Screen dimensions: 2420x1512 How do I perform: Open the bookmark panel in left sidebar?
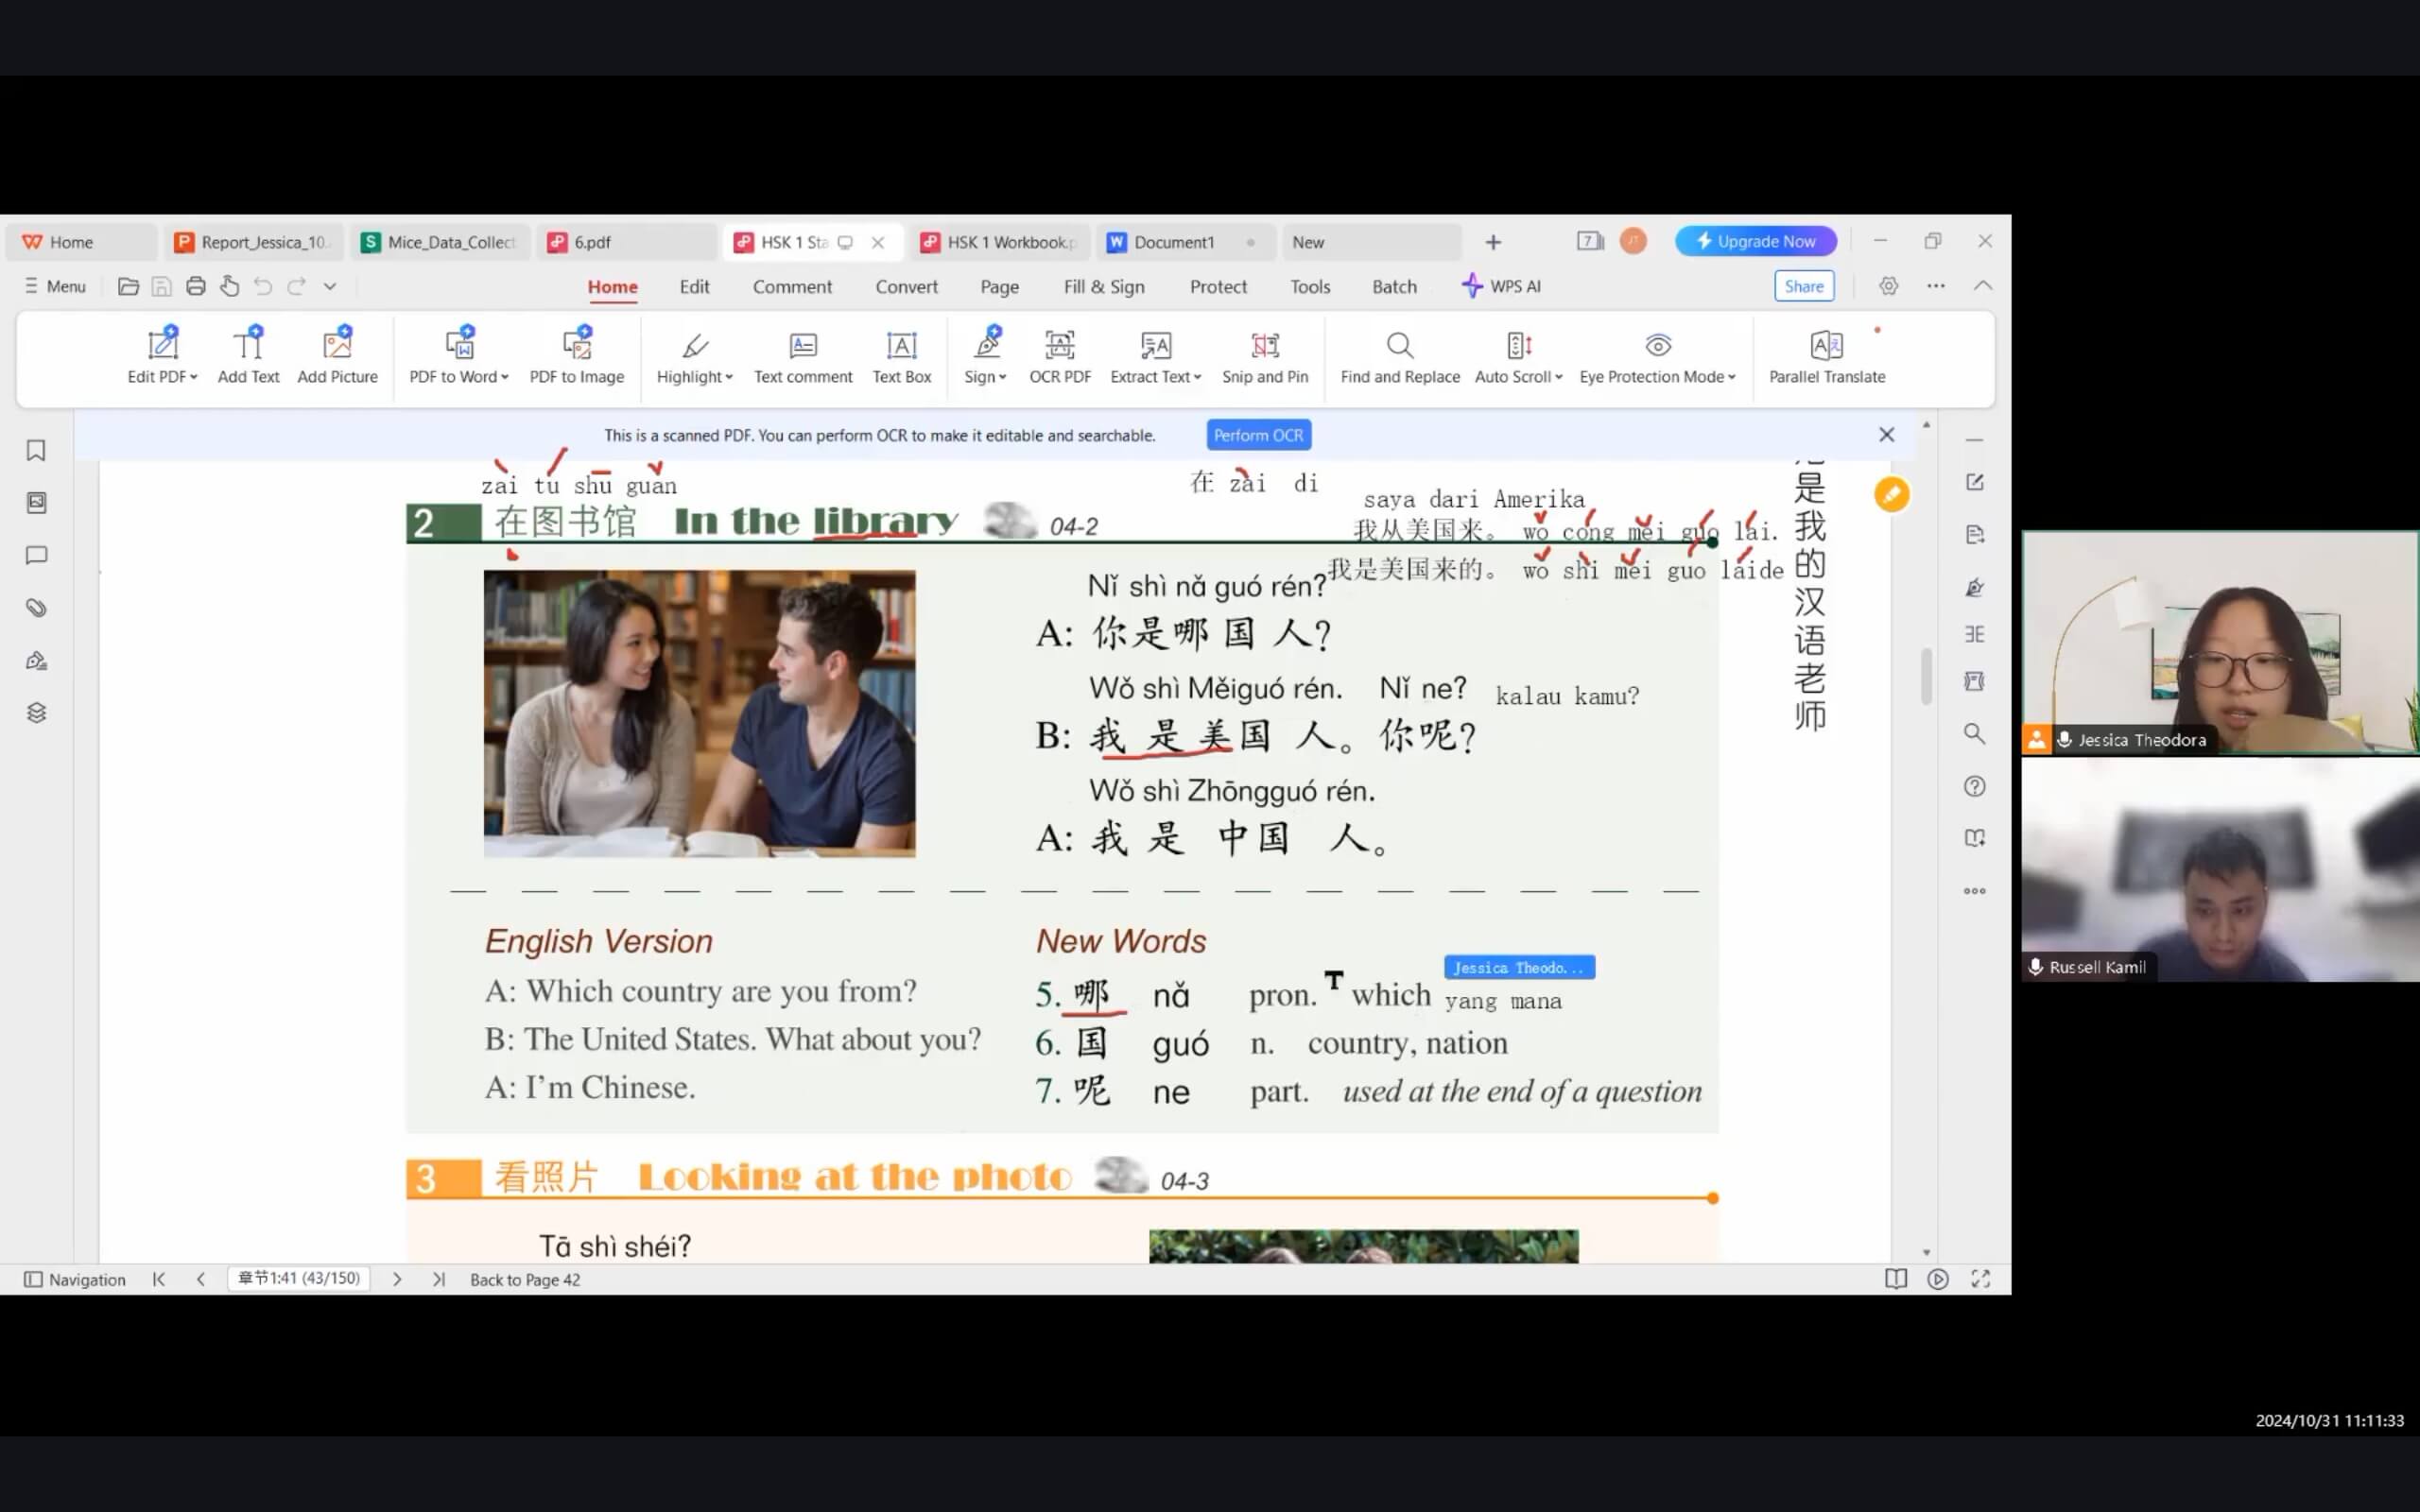pos(37,451)
